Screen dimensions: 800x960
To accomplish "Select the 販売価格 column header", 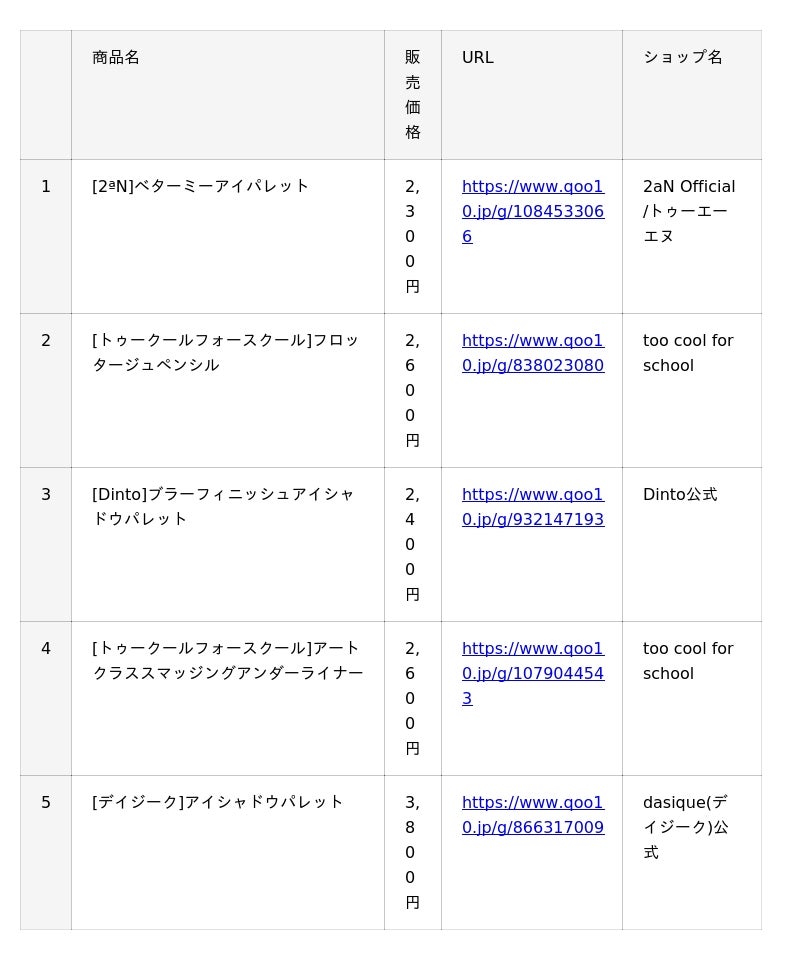I will (412, 95).
